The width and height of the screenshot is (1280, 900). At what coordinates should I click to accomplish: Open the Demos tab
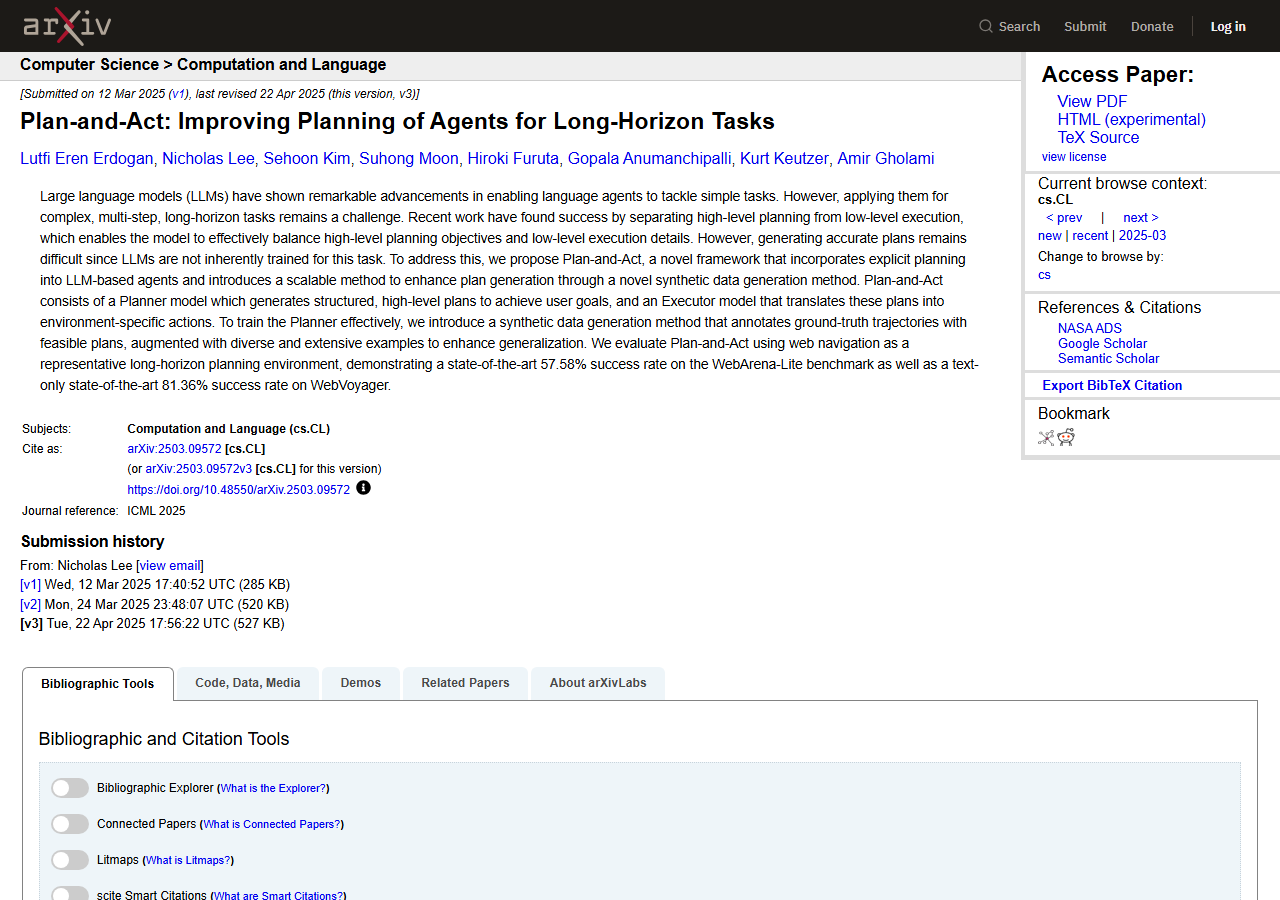click(x=361, y=683)
